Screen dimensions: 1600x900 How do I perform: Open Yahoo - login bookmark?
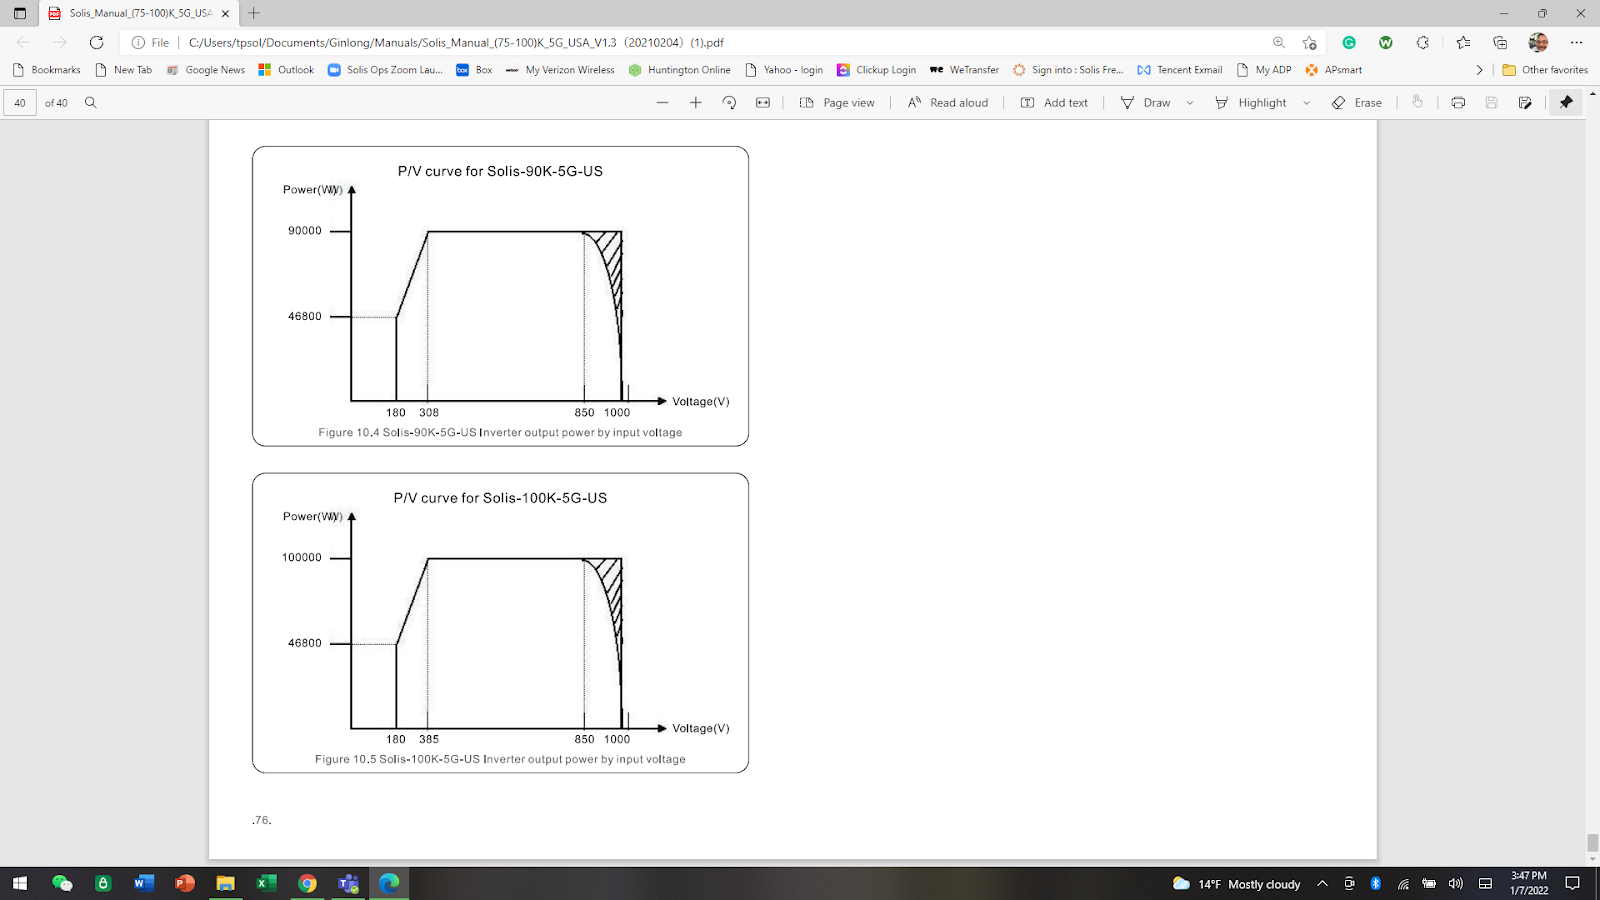pos(784,70)
